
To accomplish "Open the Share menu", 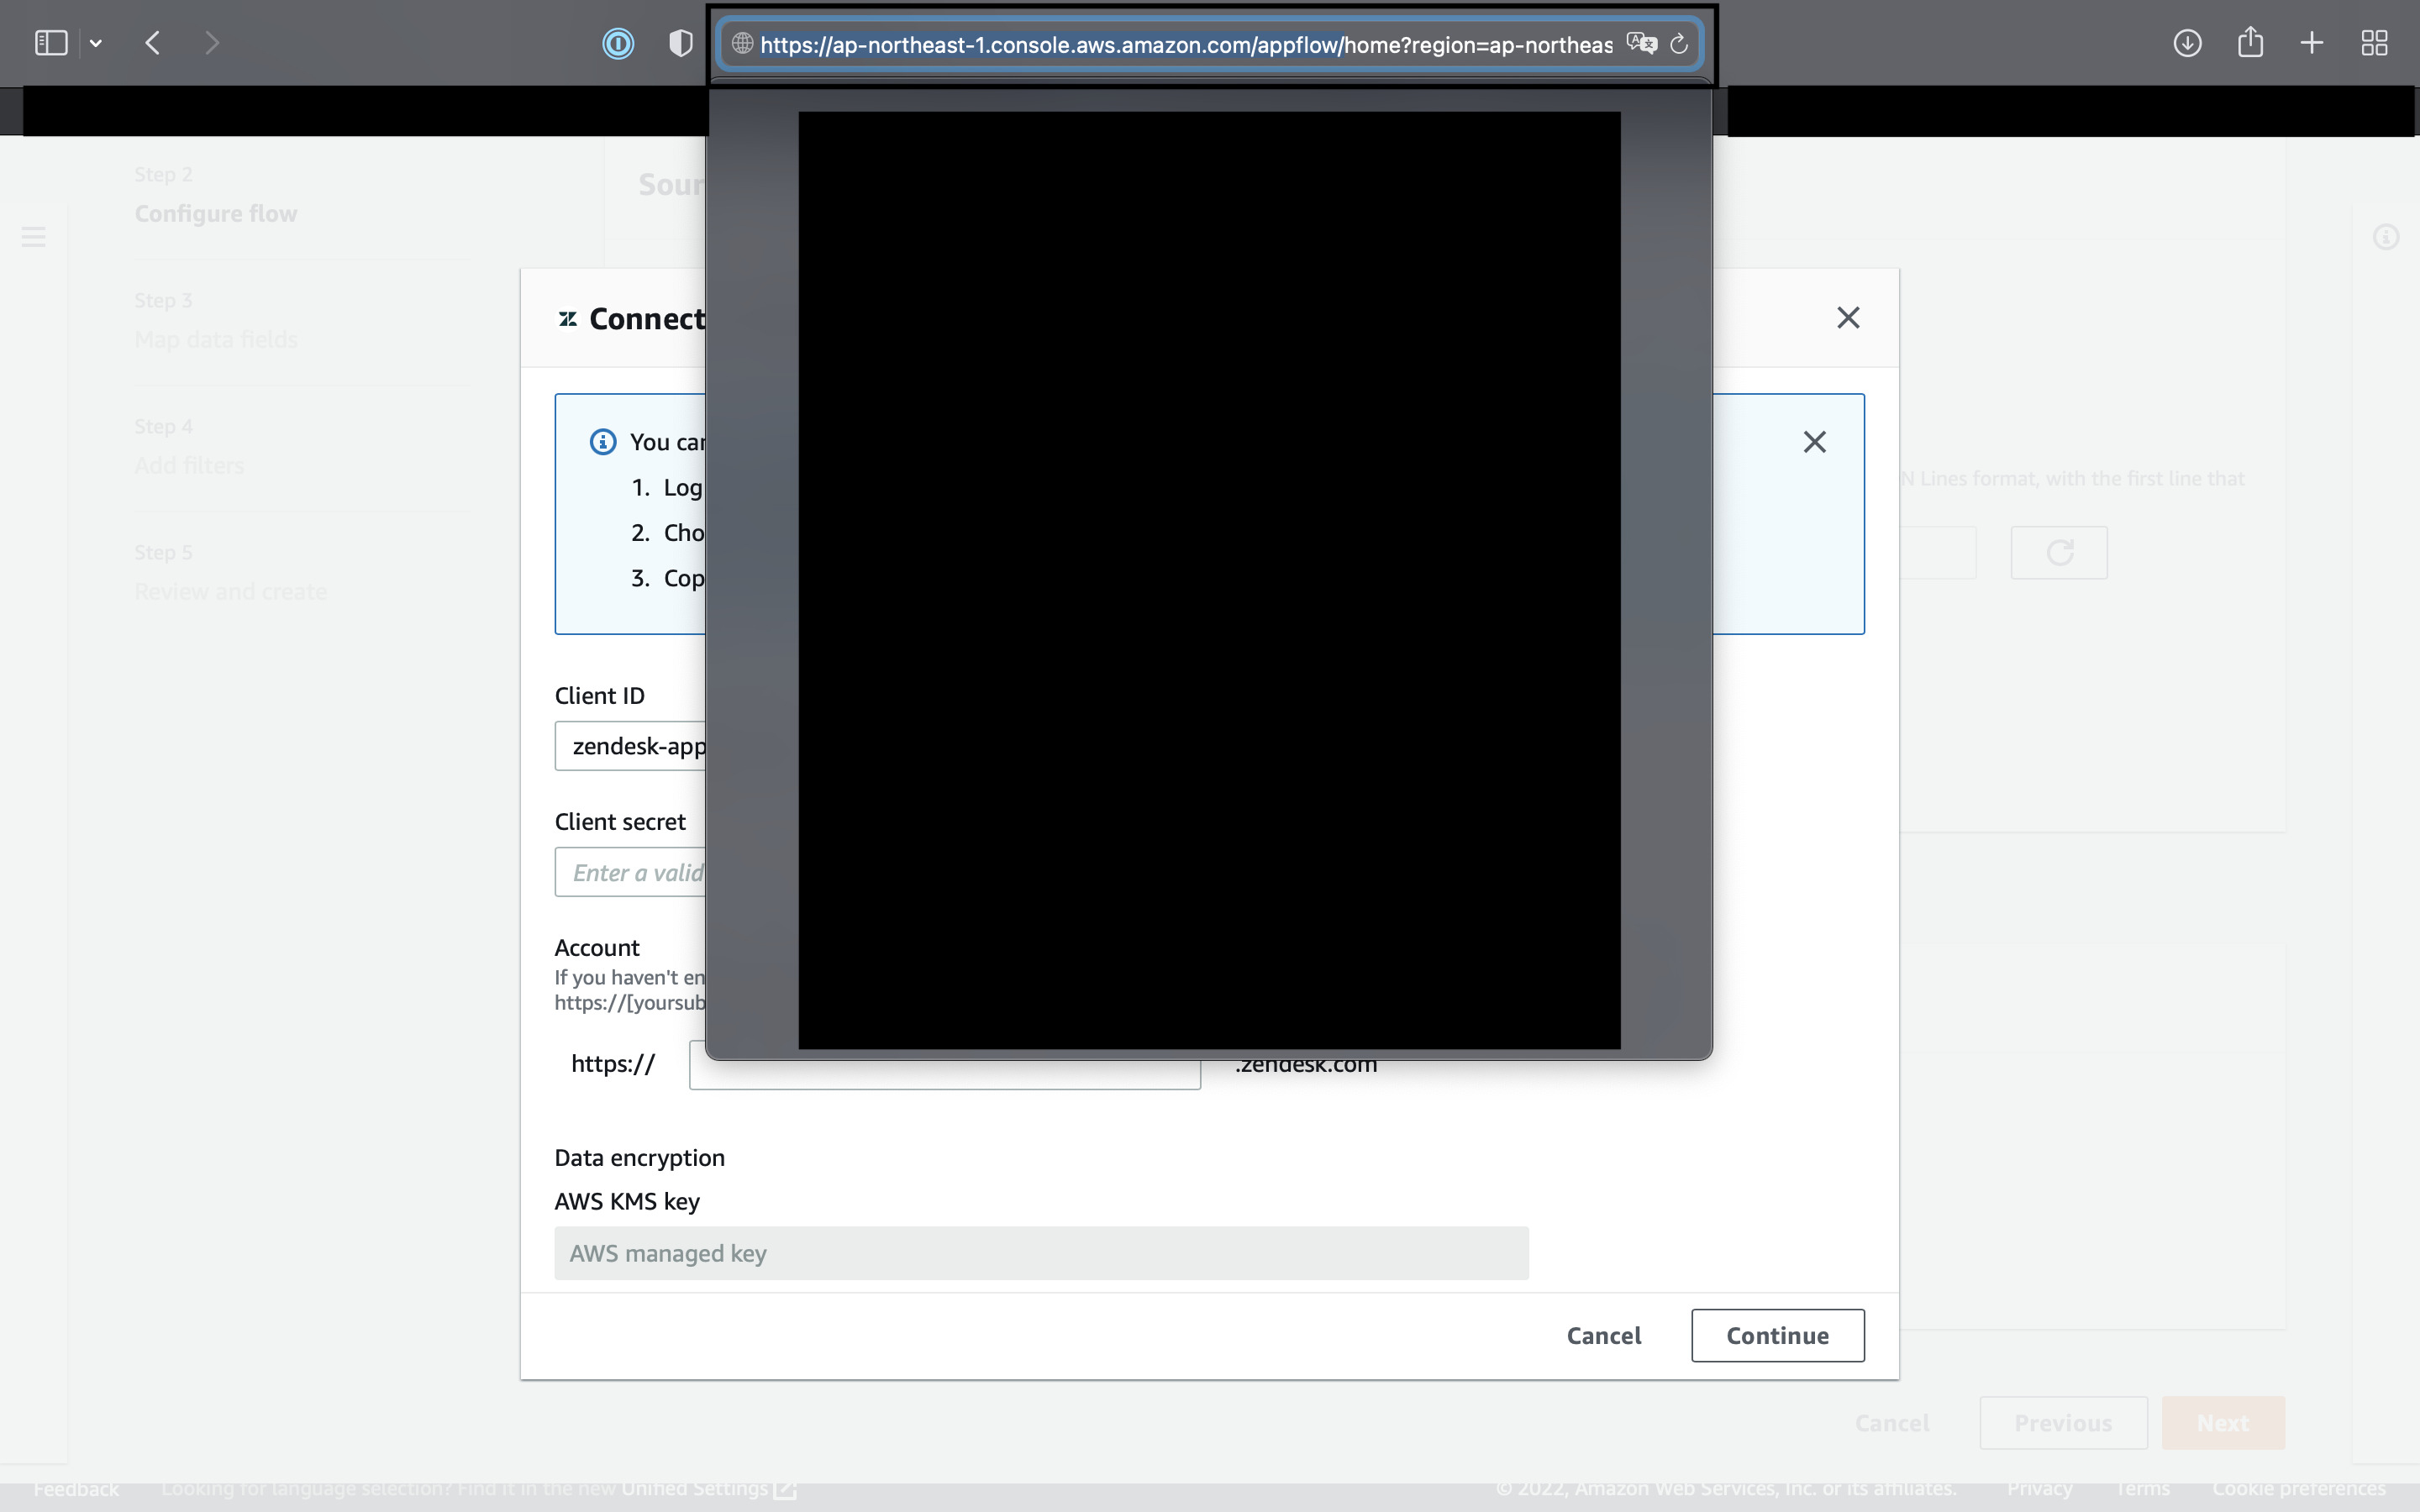I will pos(2249,42).
